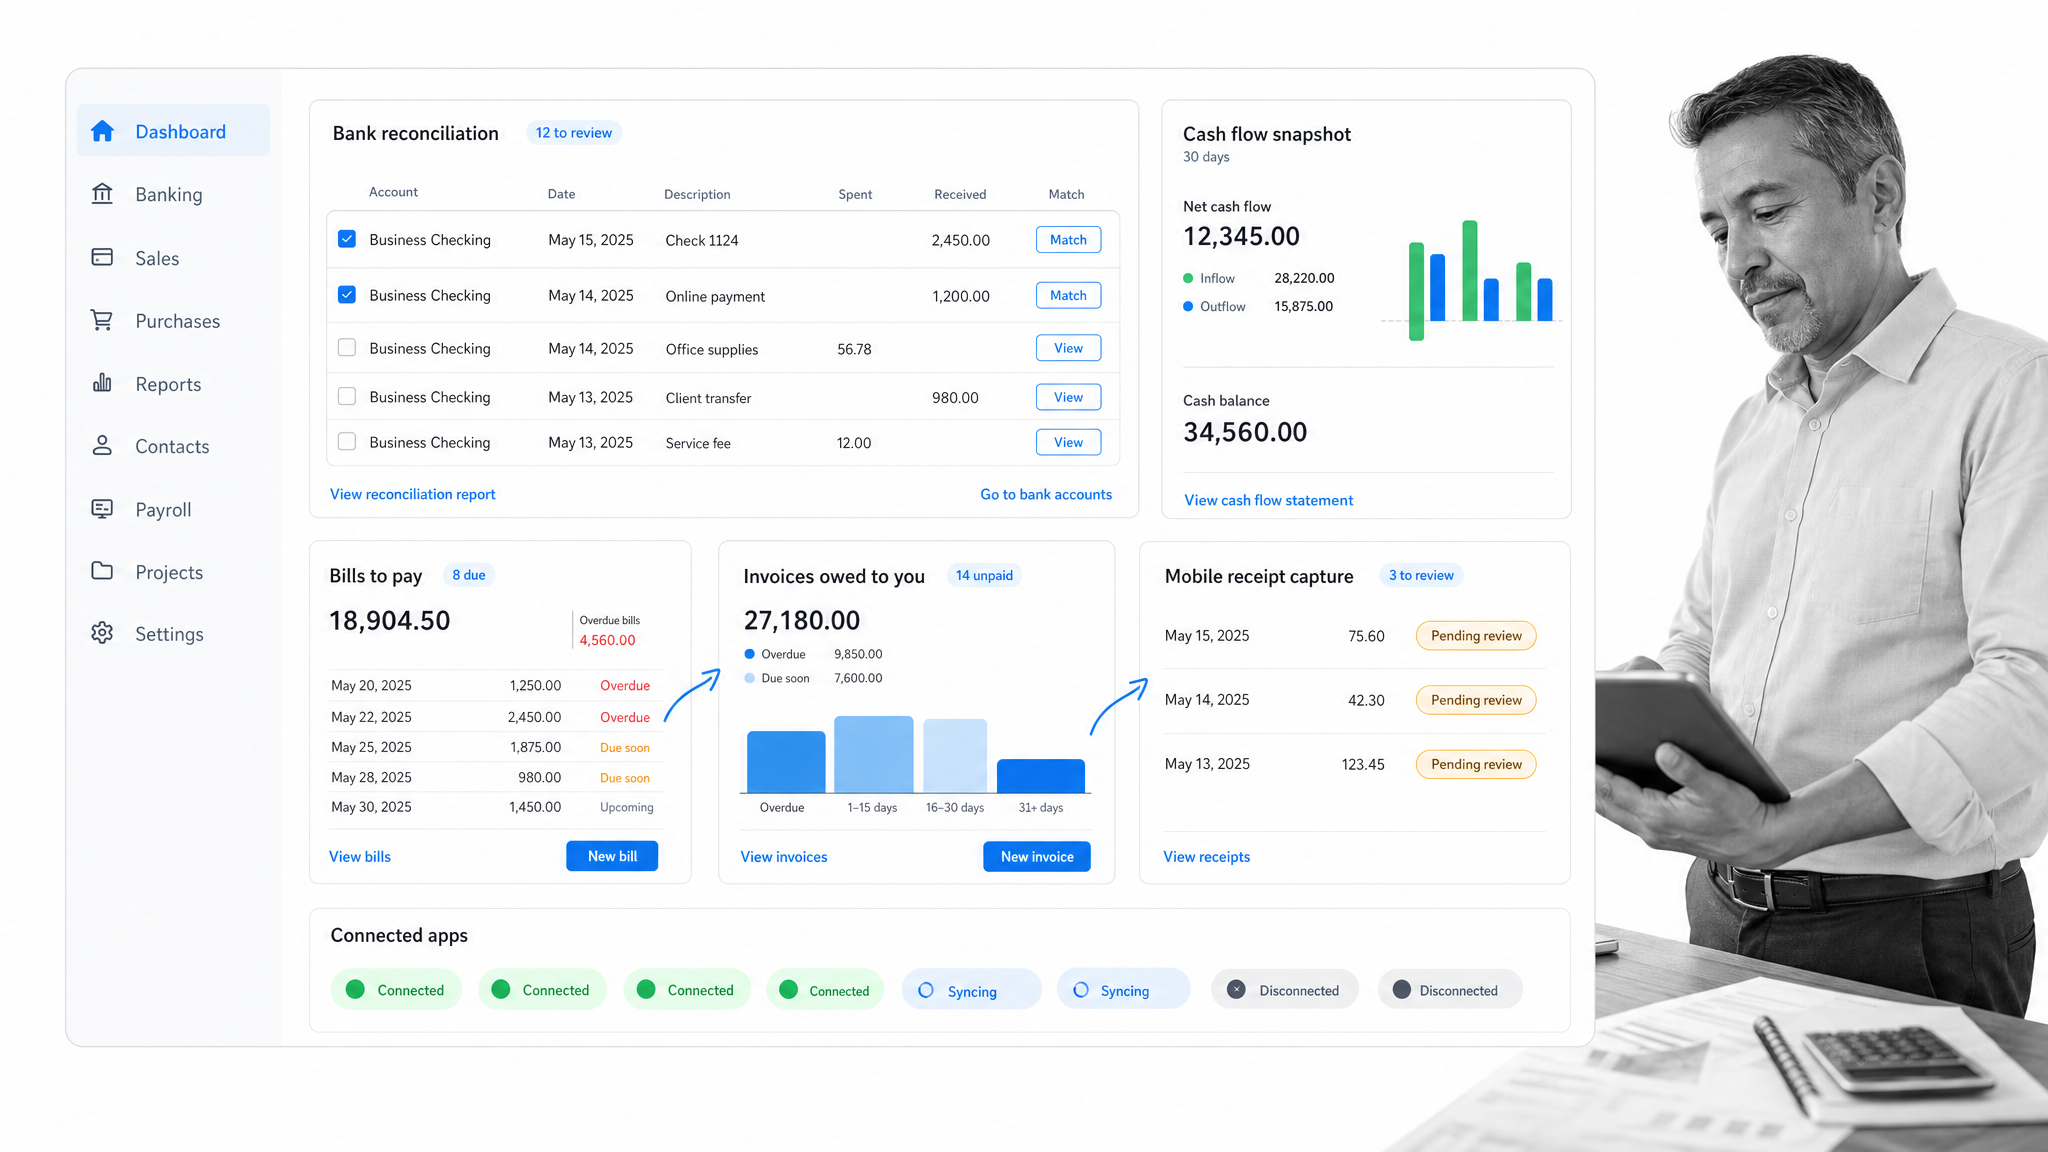Click the net cash flow 12,345.00
The image size is (2048, 1152).
tap(1241, 237)
